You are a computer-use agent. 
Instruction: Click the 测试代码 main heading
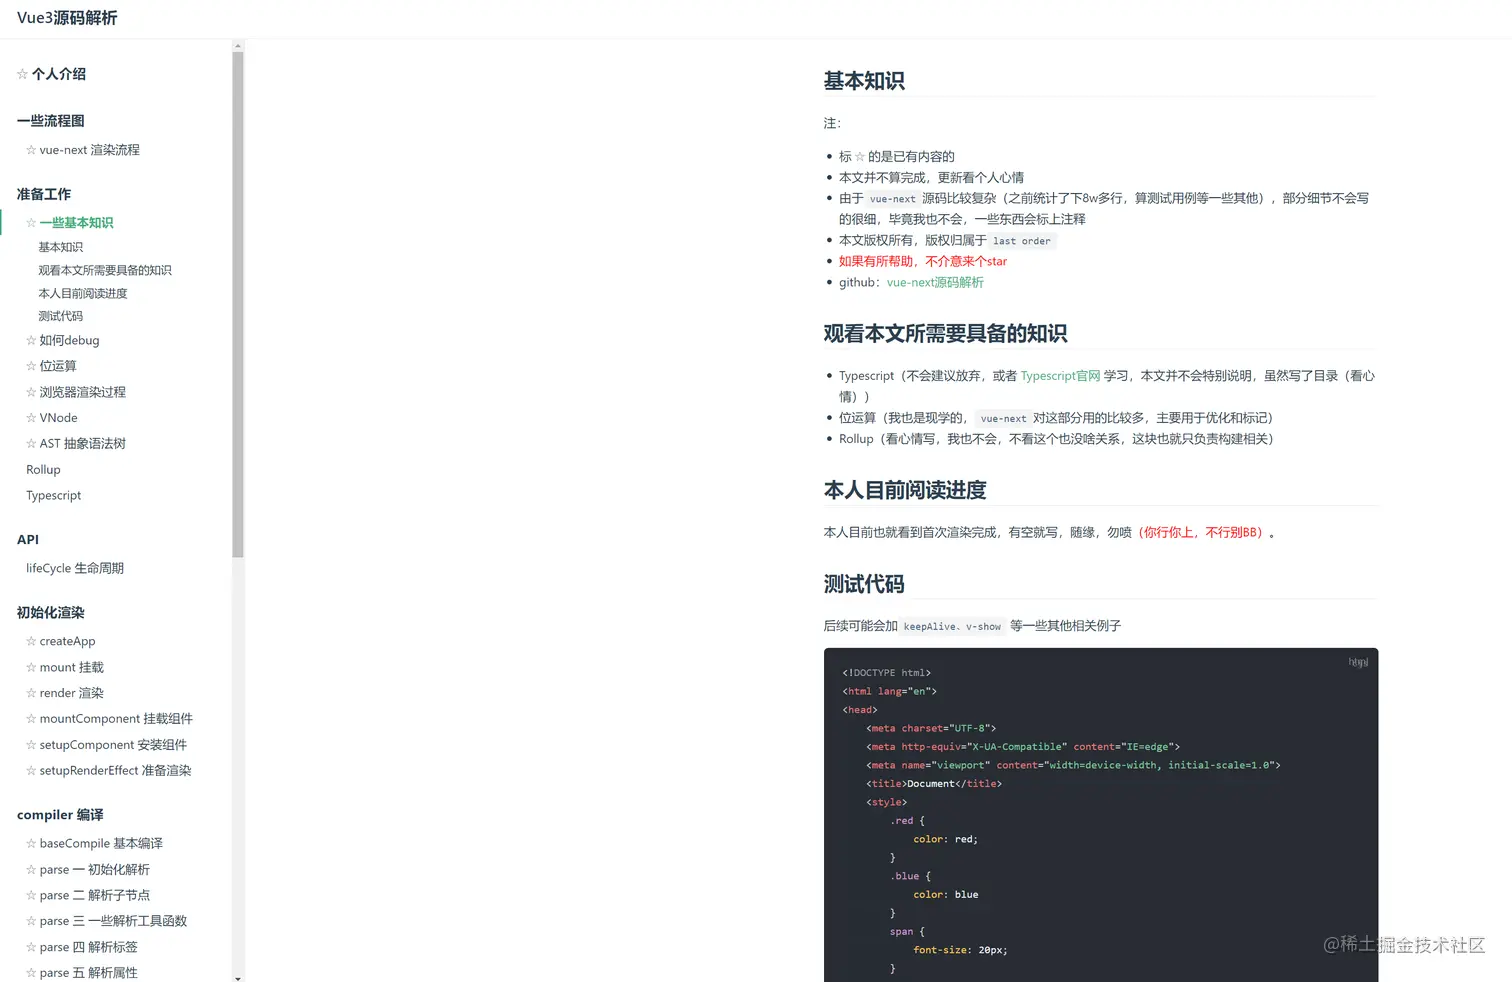coord(864,584)
